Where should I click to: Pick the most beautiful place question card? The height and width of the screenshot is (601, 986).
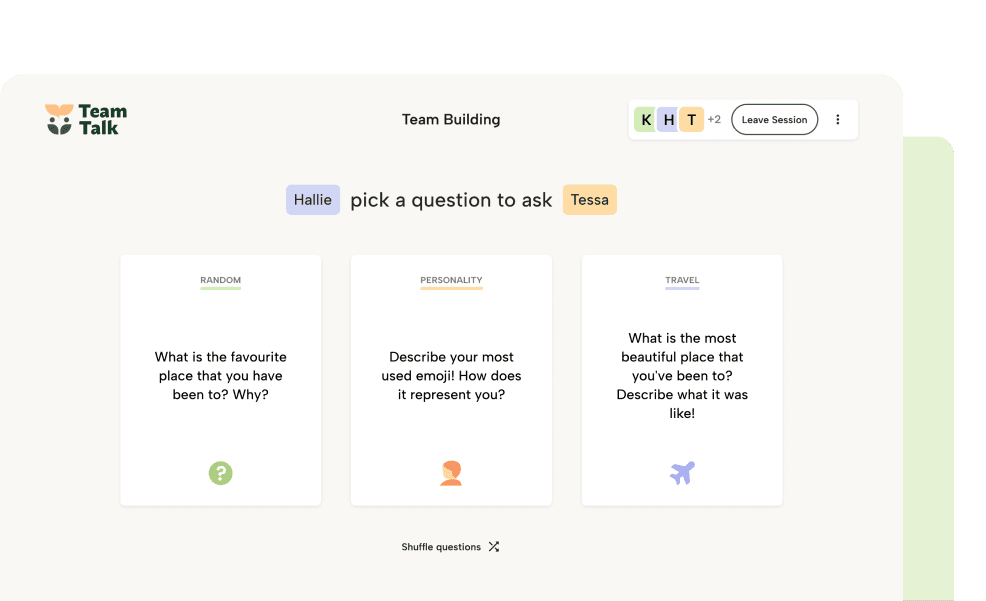click(682, 376)
